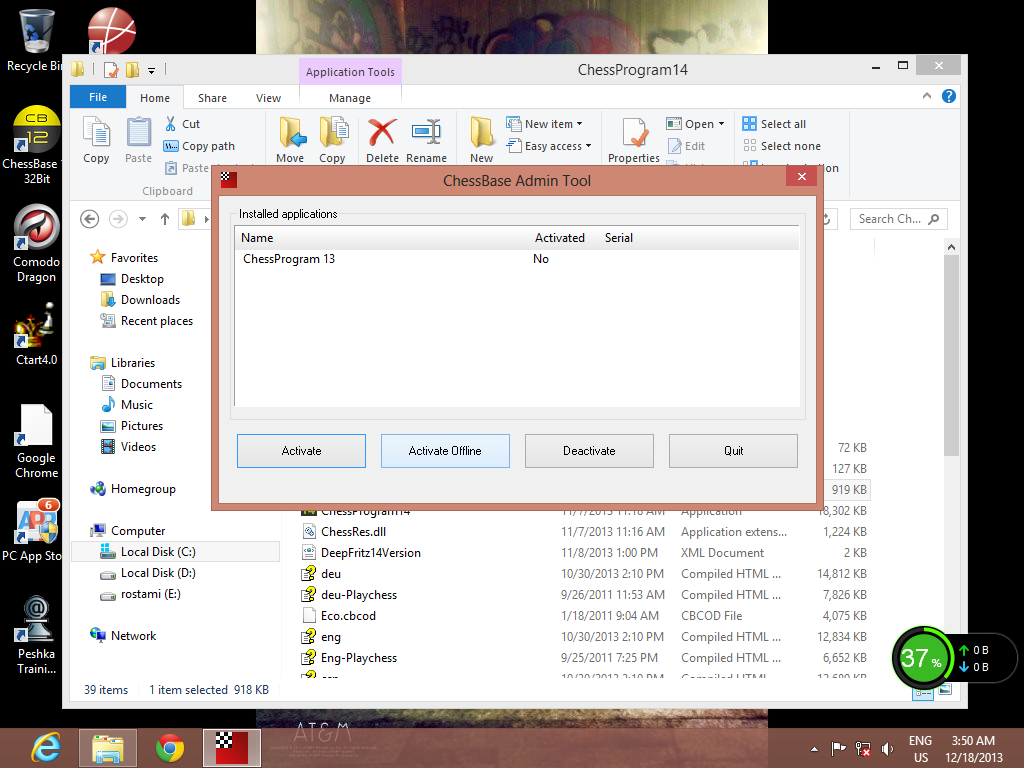1024x768 pixels.
Task: Open the Manage ribbon tab
Action: pyautogui.click(x=350, y=98)
